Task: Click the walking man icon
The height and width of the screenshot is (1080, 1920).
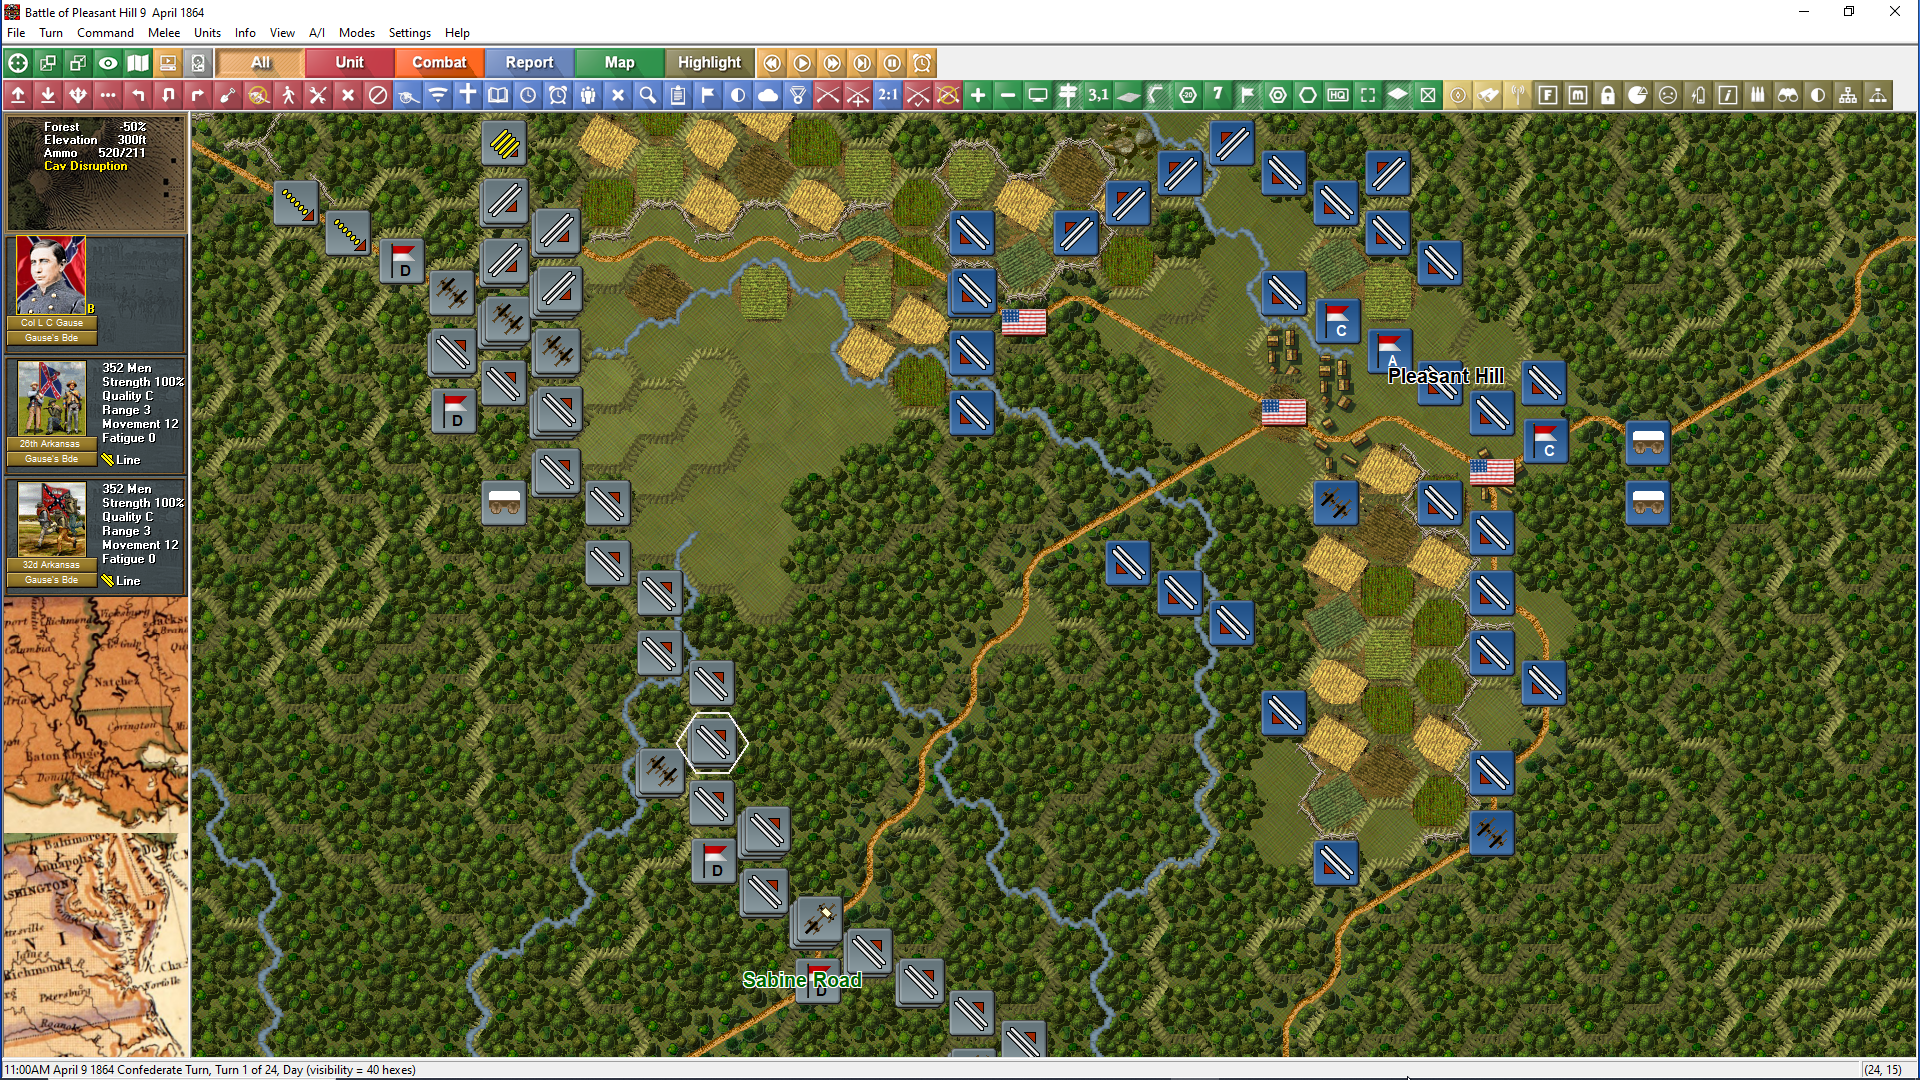Action: pyautogui.click(x=288, y=95)
